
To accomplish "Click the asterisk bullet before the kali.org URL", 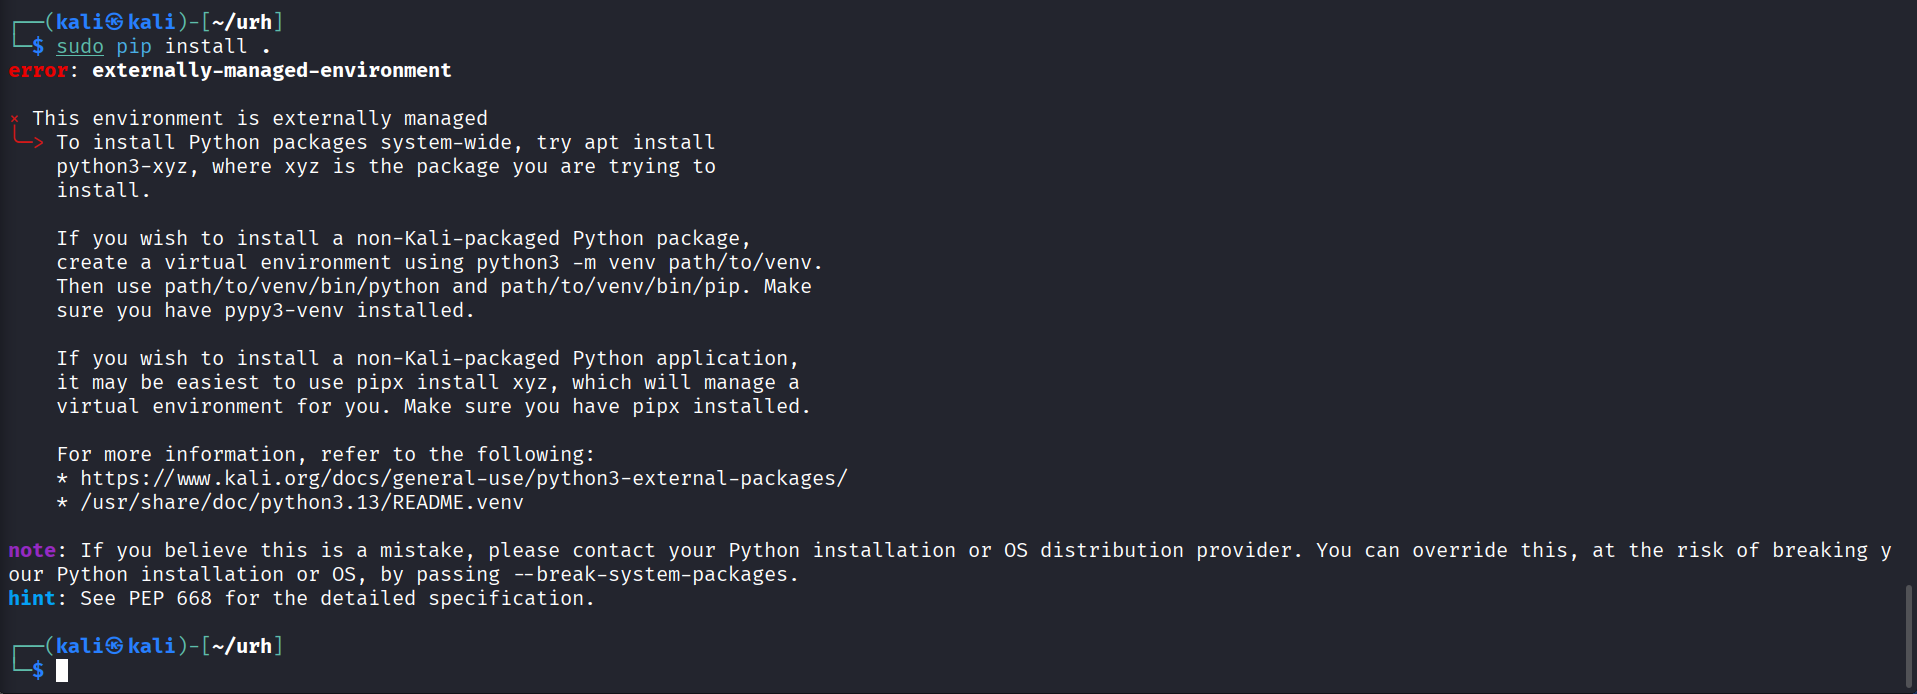I will pos(62,479).
